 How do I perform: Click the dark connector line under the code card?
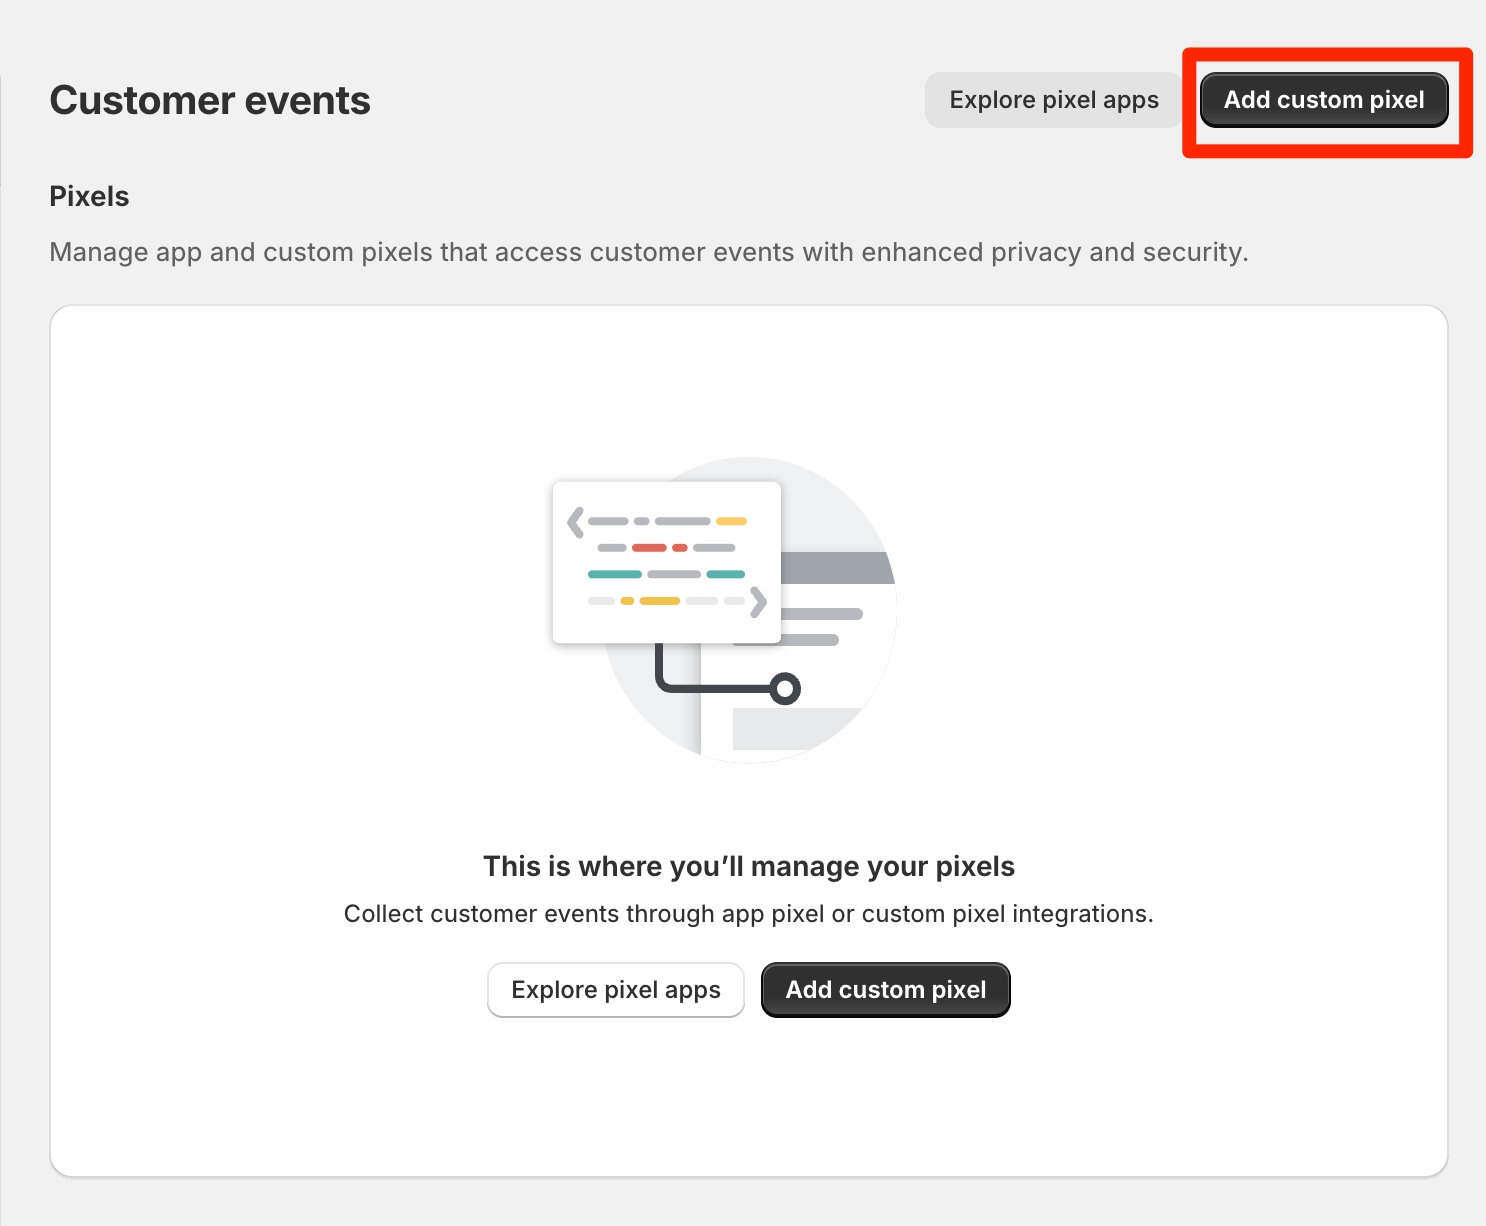(712, 675)
